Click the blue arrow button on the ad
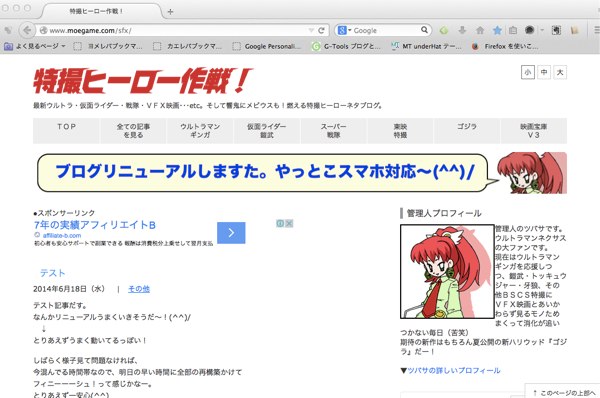The height and width of the screenshot is (398, 600). click(x=231, y=233)
